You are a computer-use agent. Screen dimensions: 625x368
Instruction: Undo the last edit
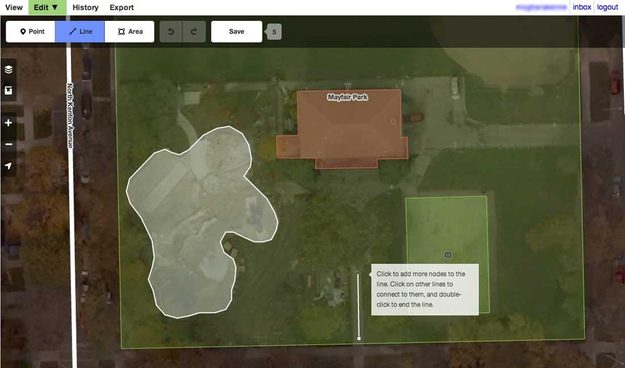(x=171, y=31)
